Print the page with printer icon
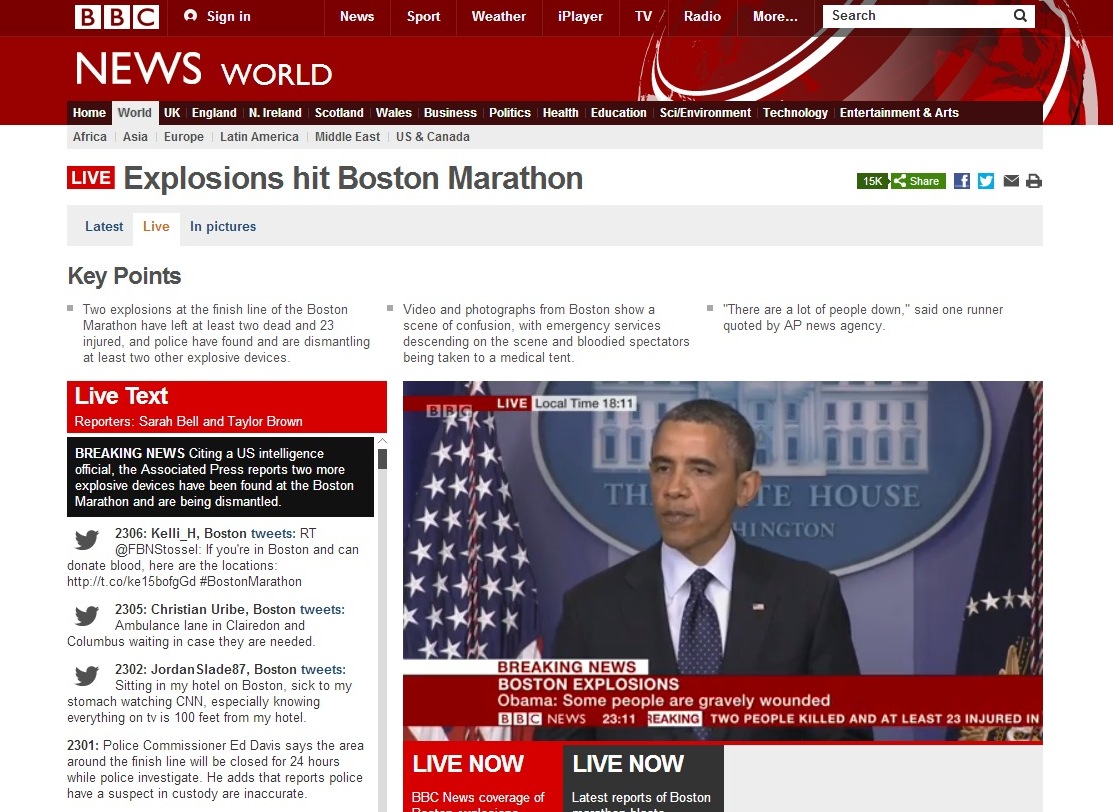 (x=1034, y=181)
